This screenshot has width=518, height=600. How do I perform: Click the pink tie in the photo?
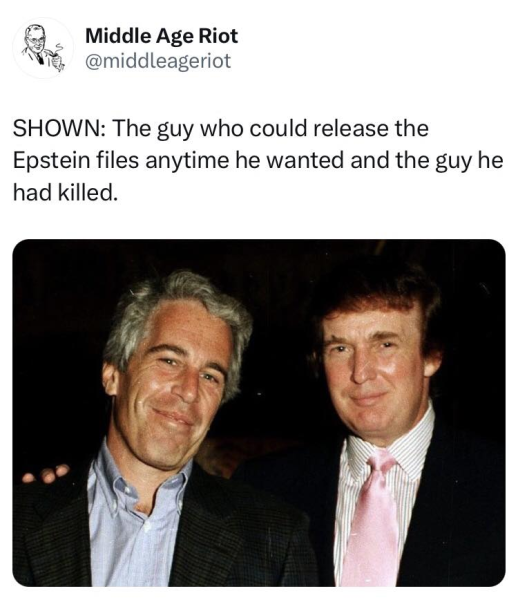370,520
